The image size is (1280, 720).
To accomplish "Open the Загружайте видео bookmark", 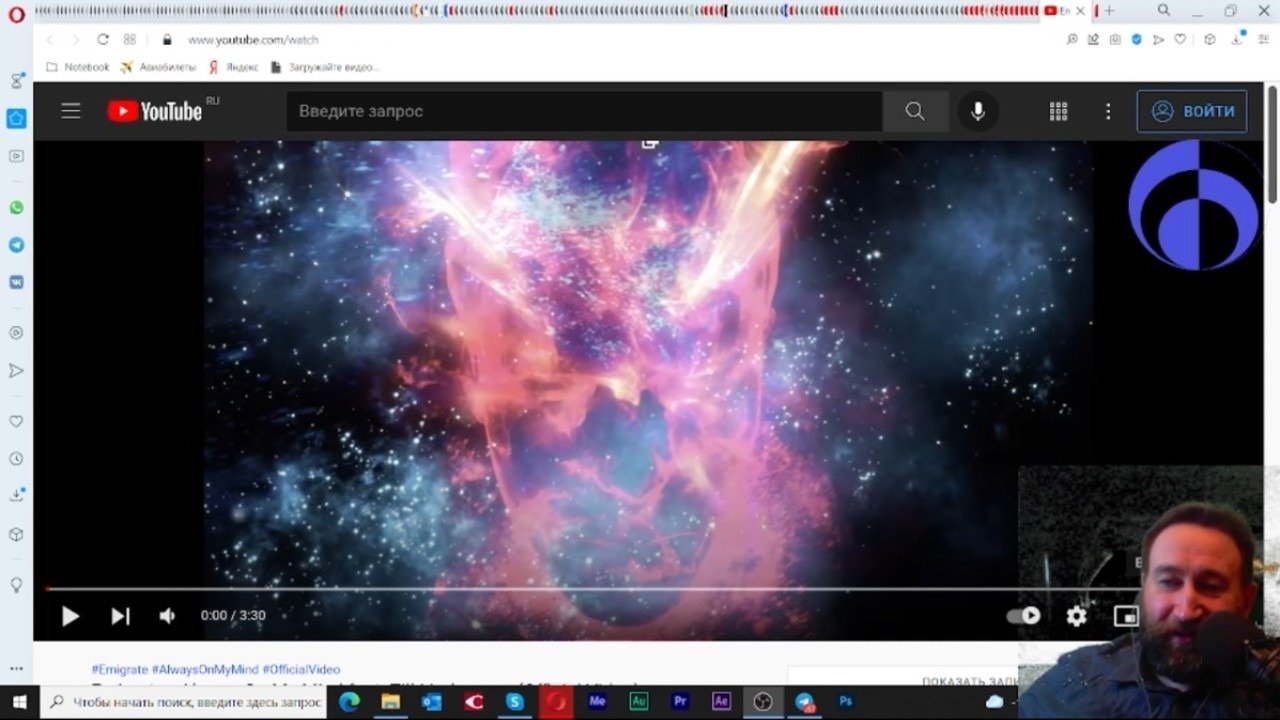I will coord(325,67).
